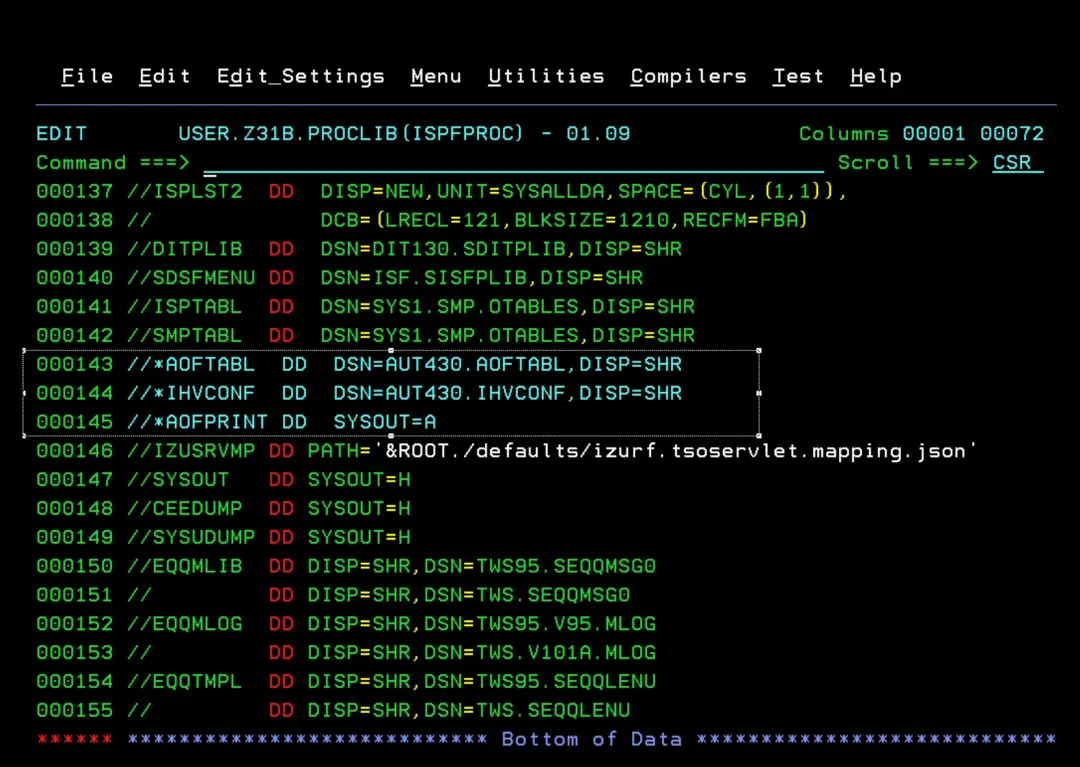Click DISP=SHR,DSN=TWS95.SEQQMSG0 text
The image size is (1080, 767).
point(481,567)
